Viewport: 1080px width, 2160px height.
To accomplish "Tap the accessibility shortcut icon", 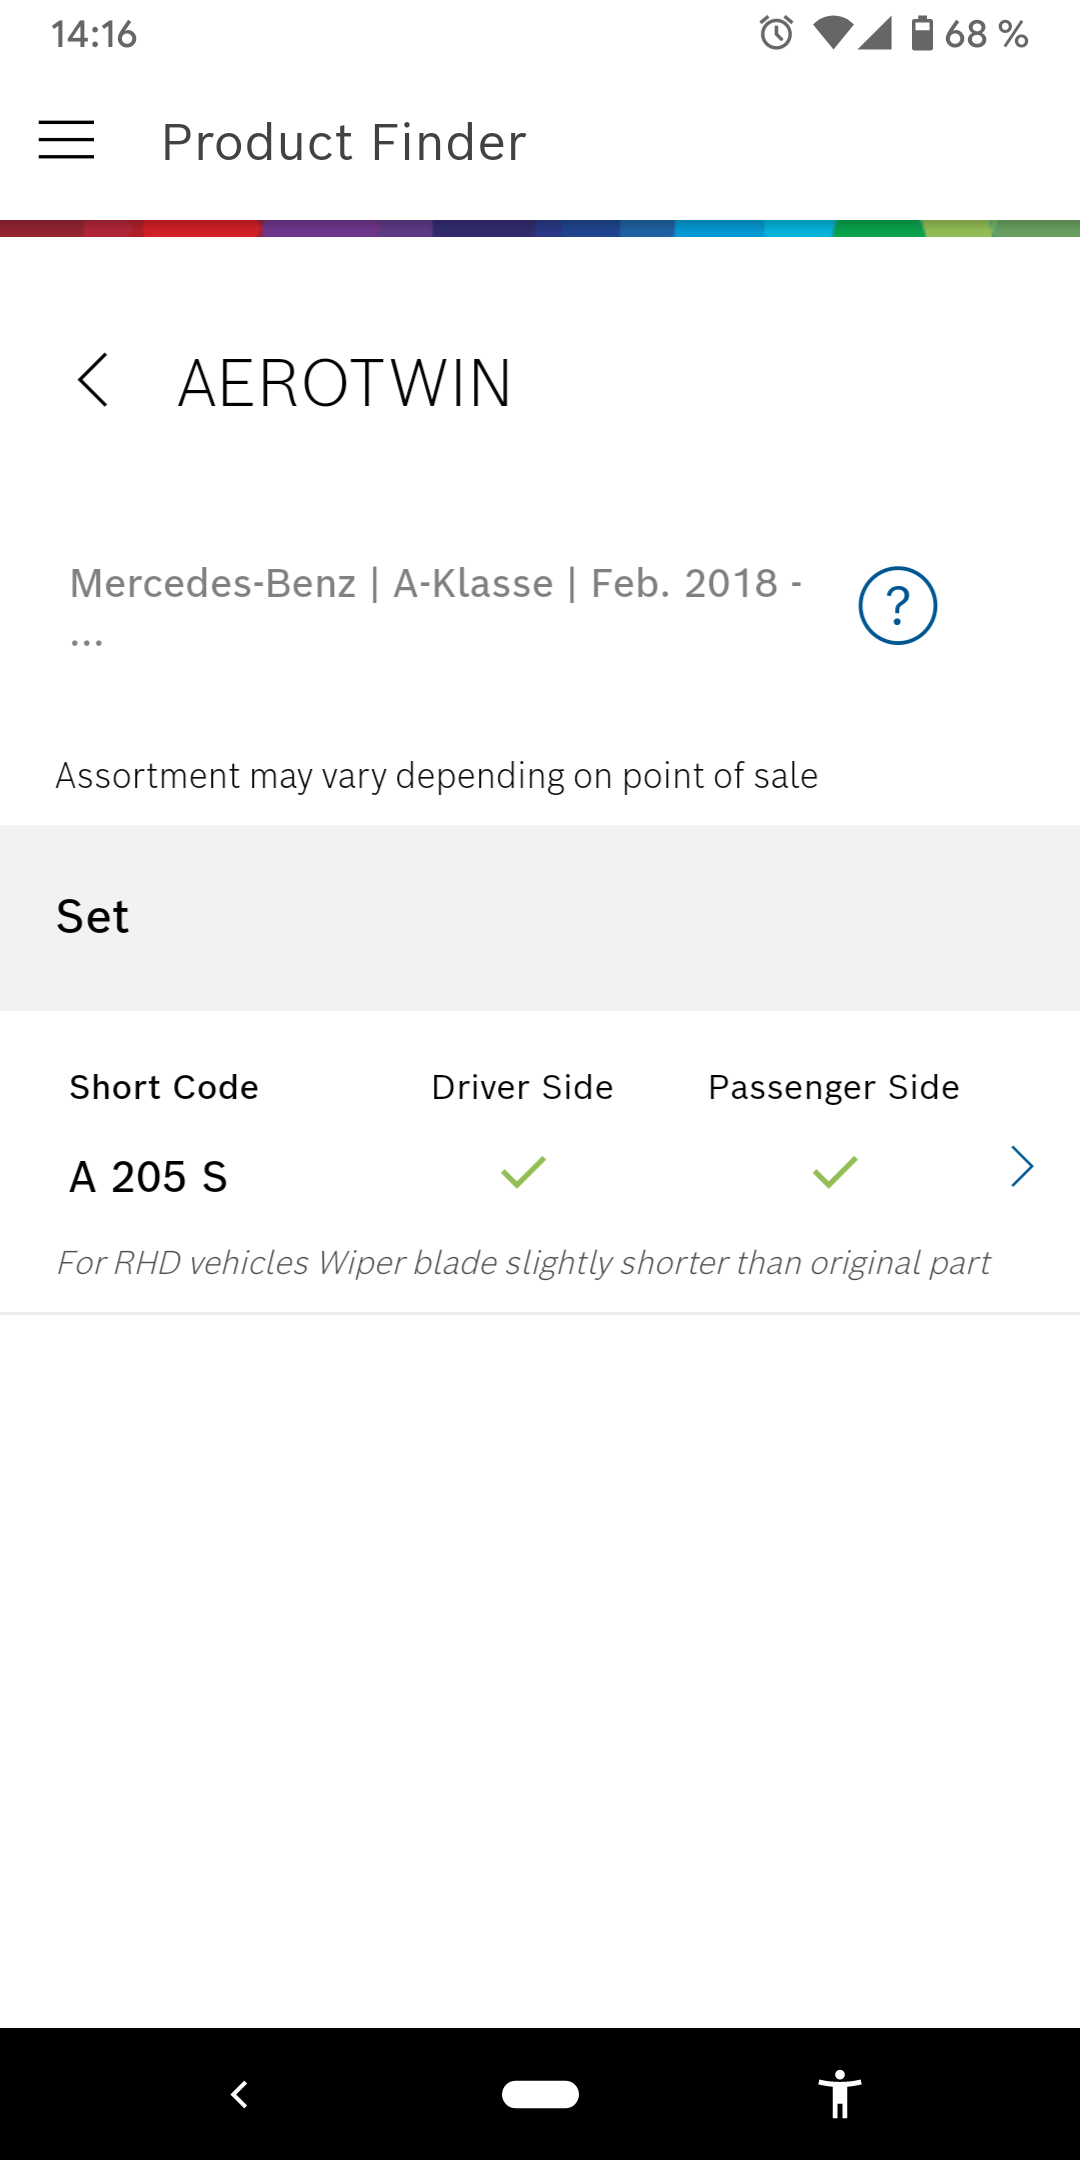I will [x=840, y=2094].
